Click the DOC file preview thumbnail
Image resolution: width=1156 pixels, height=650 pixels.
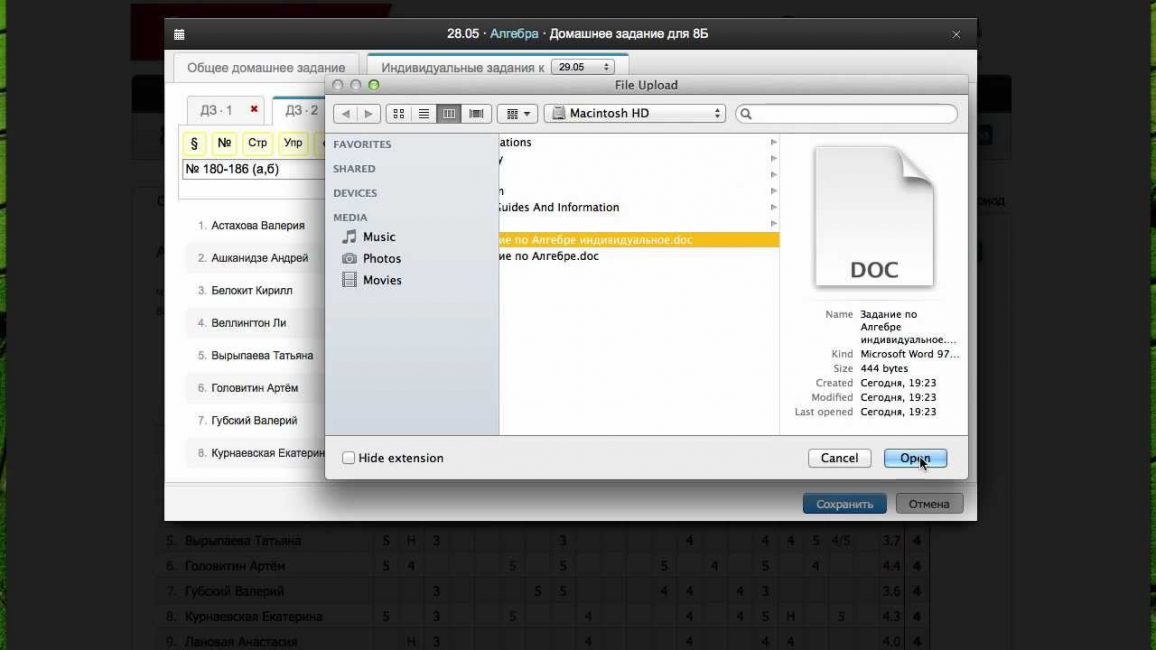point(874,217)
